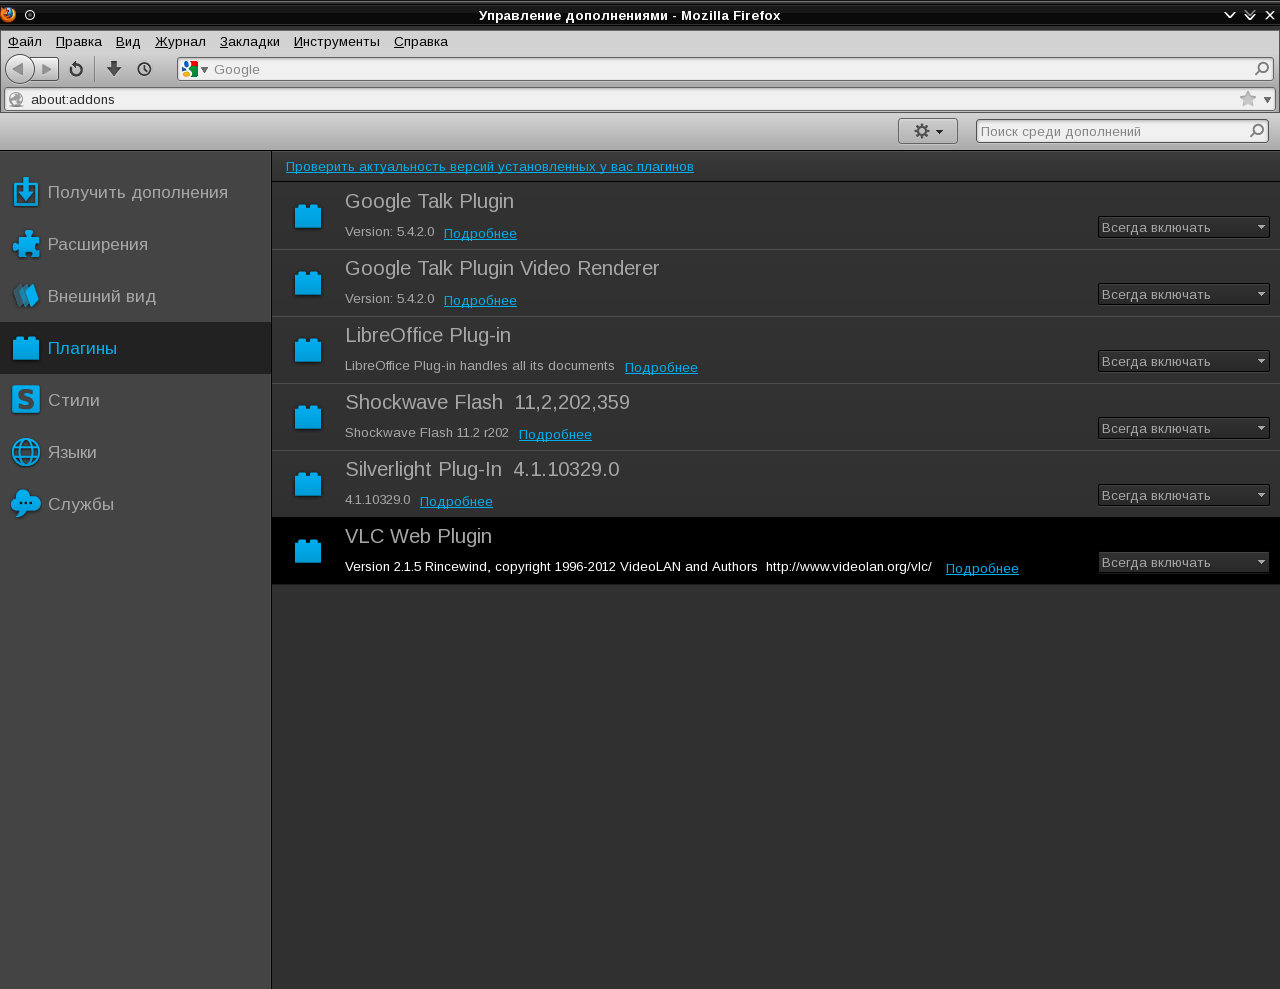Select the Google Talk Plugin Video Renderer title

coord(502,268)
